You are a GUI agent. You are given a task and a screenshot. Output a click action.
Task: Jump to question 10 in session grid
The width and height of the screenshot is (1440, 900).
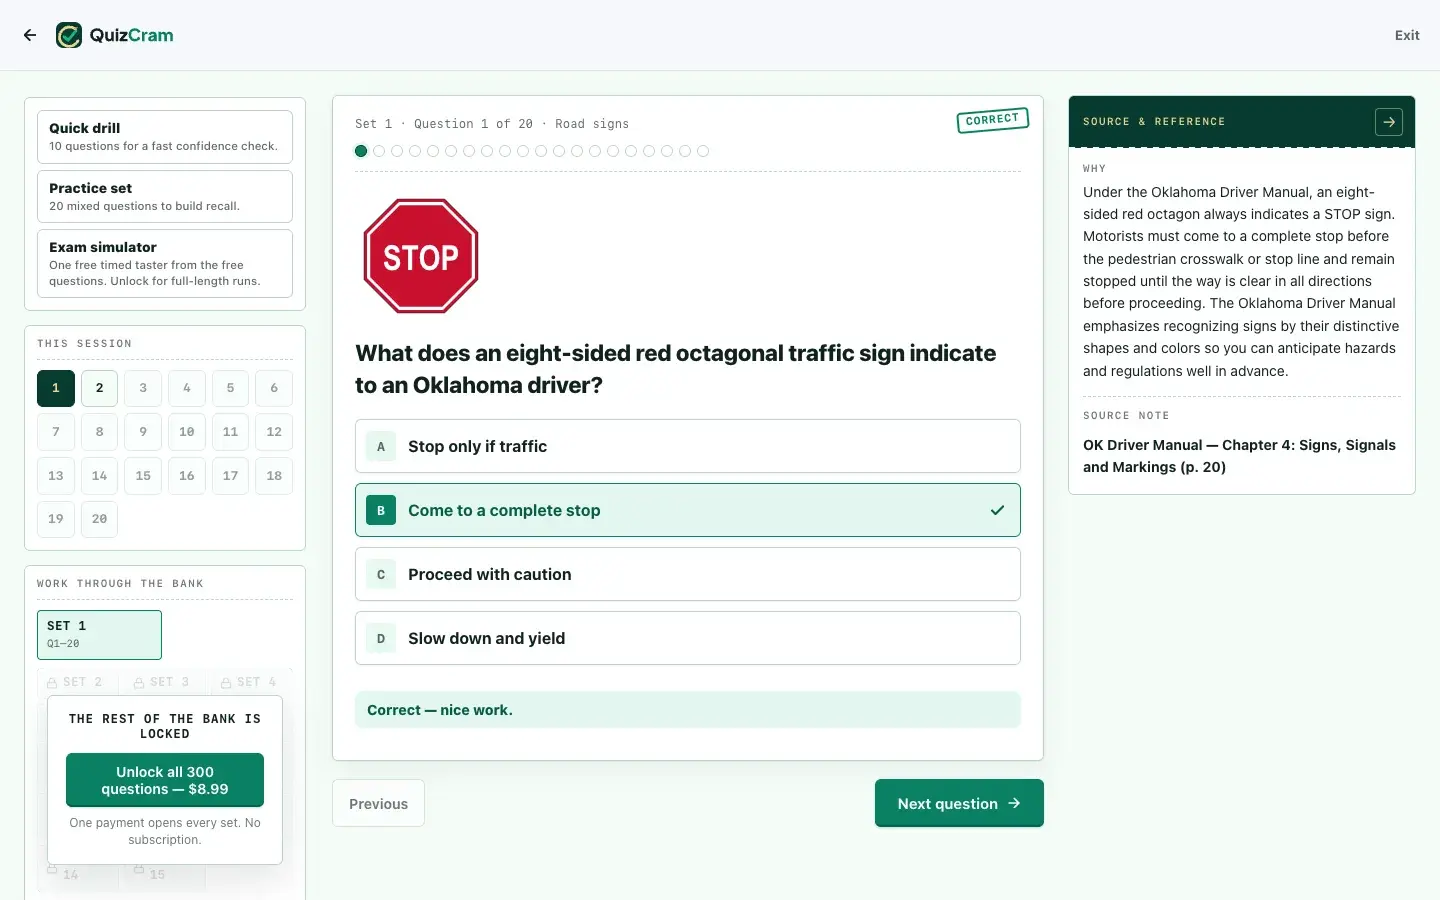(187, 432)
